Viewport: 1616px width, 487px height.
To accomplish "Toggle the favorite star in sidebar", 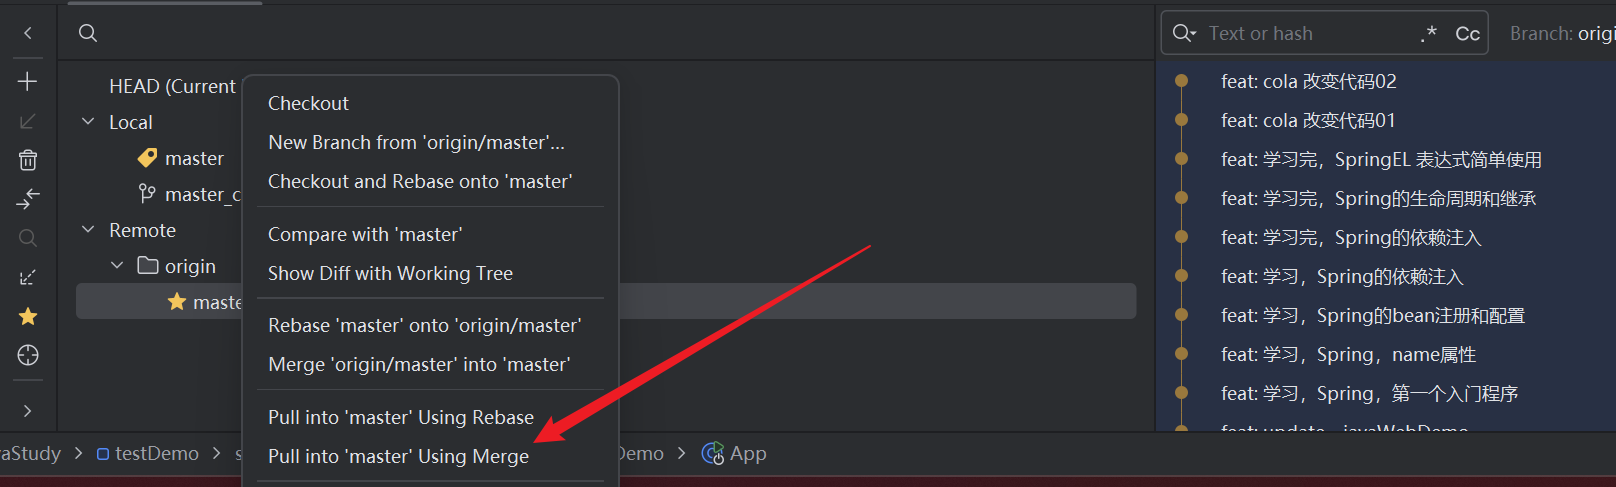I will point(28,316).
